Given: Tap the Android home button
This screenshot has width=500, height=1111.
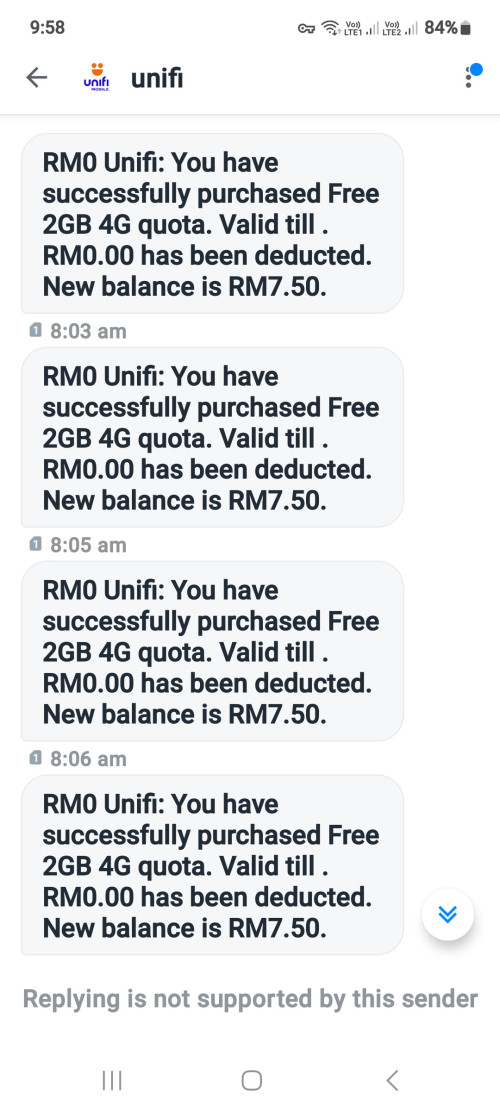Looking at the screenshot, I should (x=251, y=1080).
